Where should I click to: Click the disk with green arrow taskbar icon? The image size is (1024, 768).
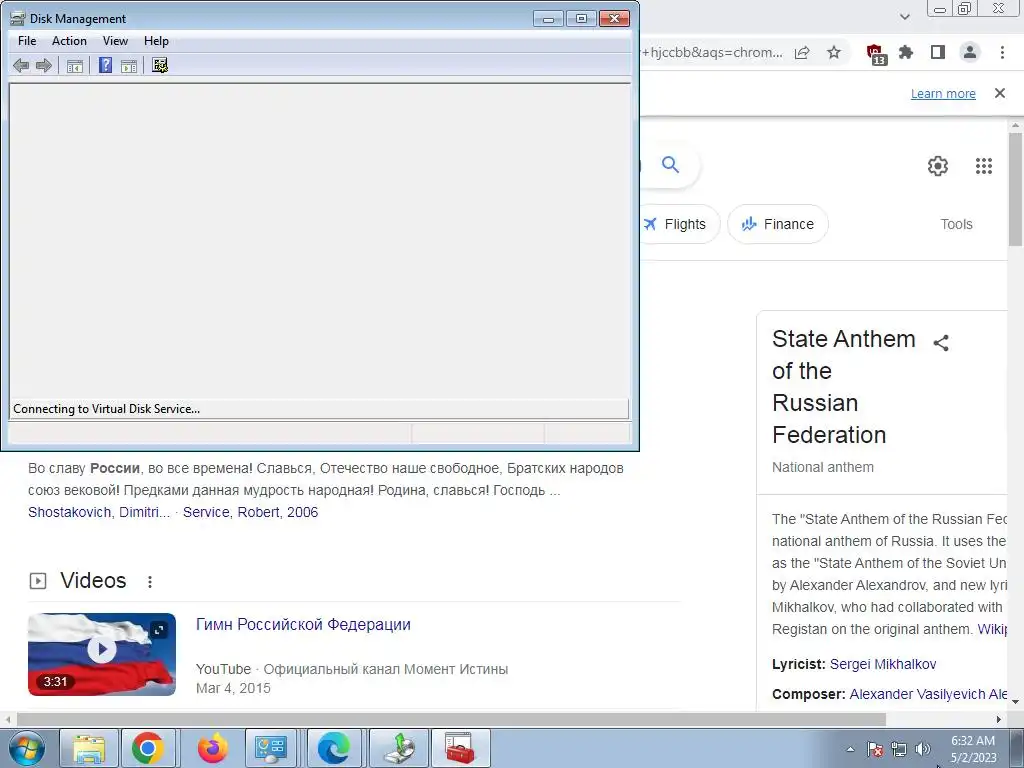[x=398, y=748]
